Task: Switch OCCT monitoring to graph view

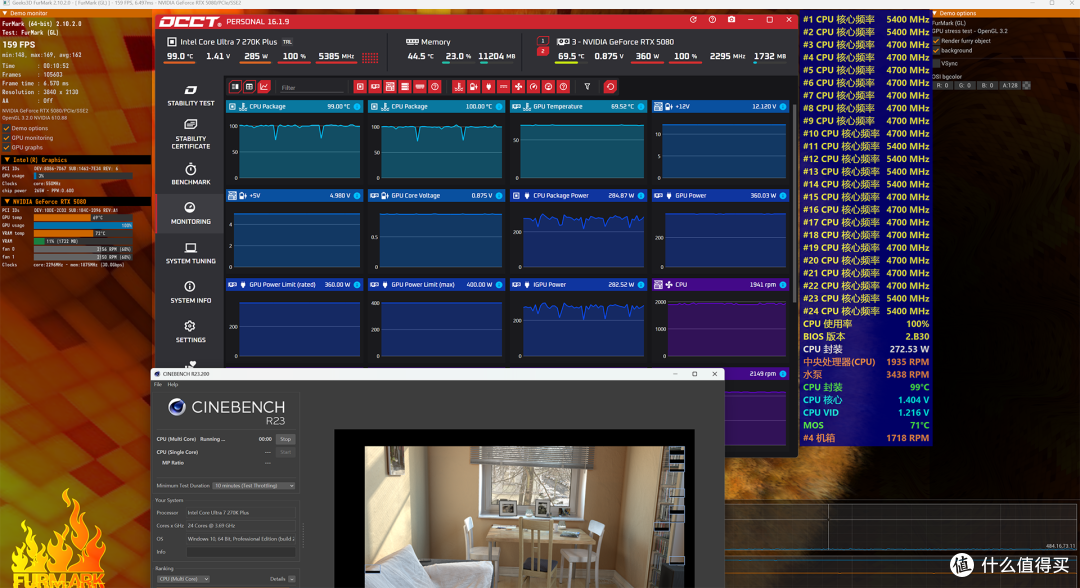Action: pyautogui.click(x=264, y=87)
